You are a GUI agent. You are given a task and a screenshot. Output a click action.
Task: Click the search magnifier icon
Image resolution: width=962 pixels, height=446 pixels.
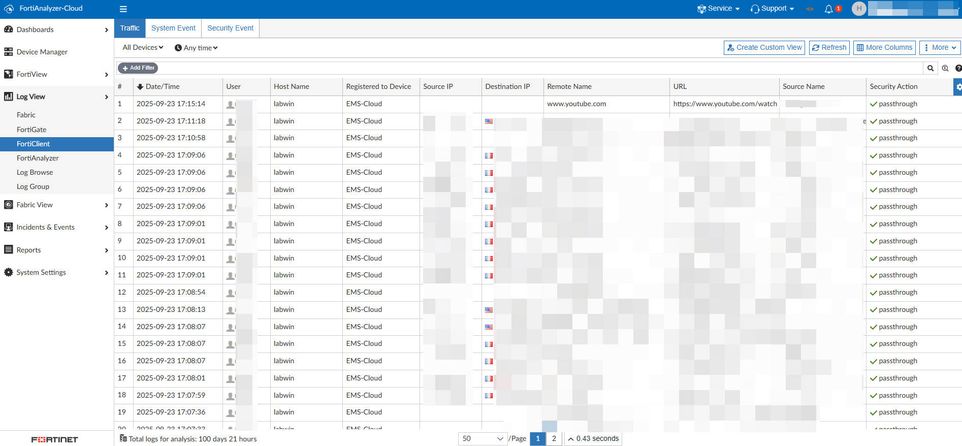click(931, 69)
